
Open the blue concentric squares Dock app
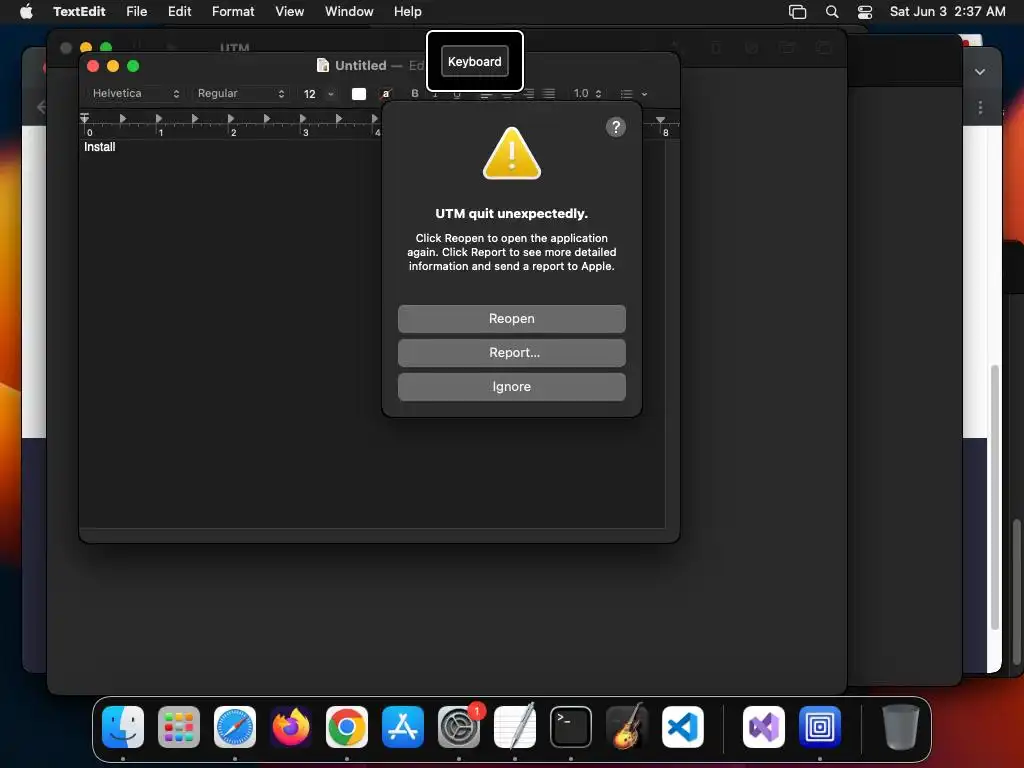click(820, 727)
